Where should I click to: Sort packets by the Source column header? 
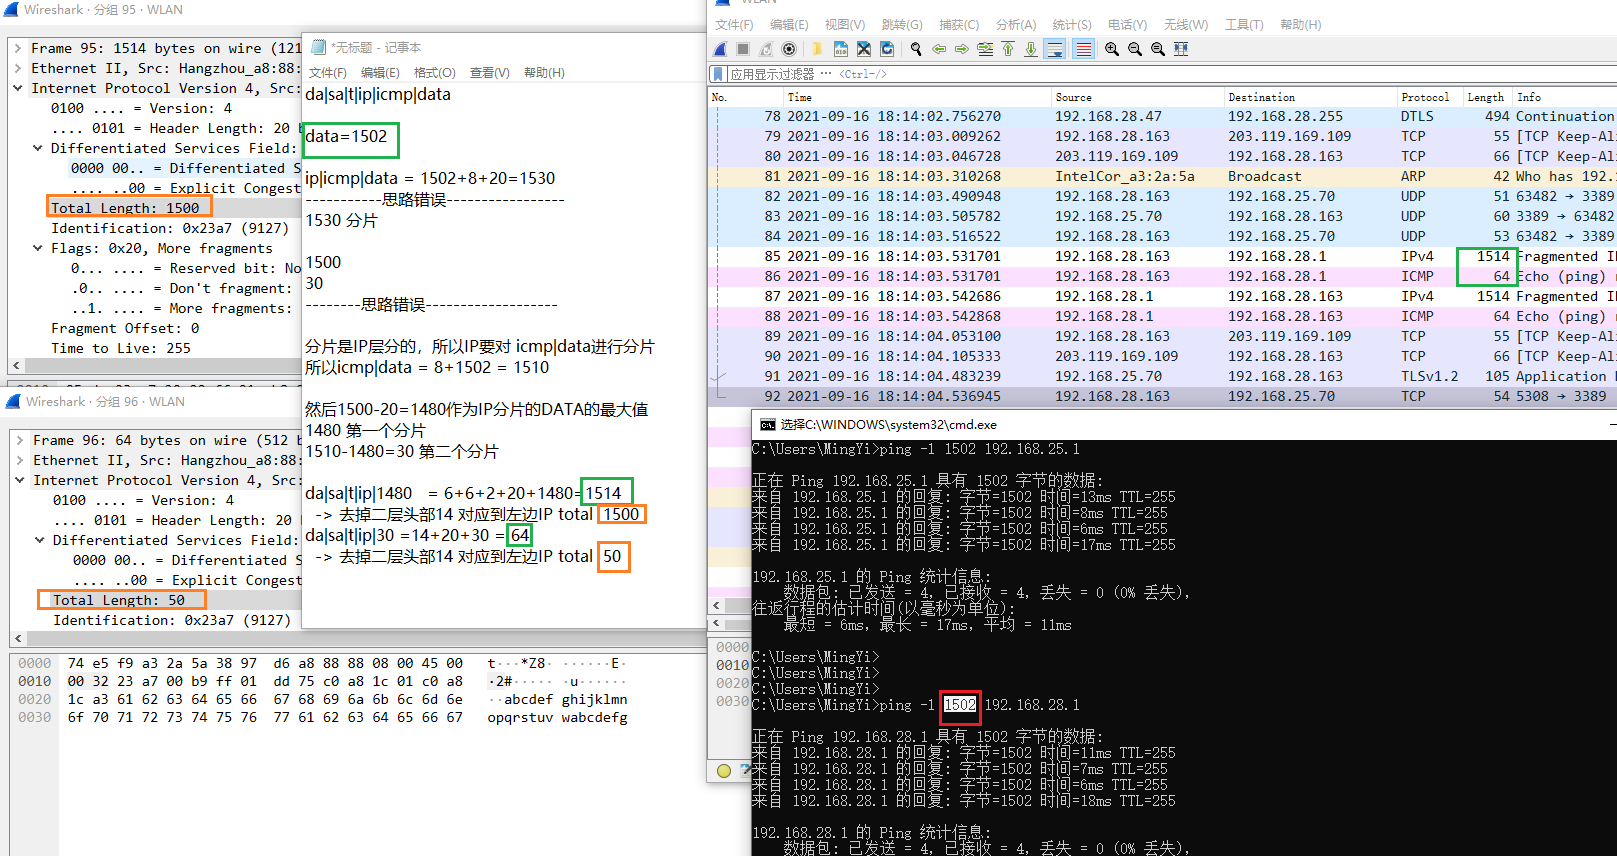tap(1073, 97)
